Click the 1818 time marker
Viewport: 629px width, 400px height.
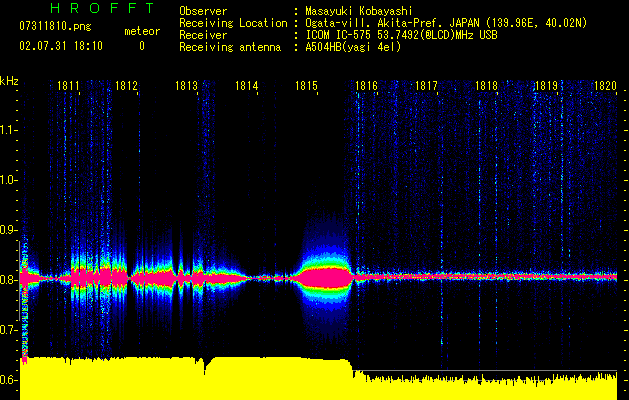pyautogui.click(x=487, y=86)
